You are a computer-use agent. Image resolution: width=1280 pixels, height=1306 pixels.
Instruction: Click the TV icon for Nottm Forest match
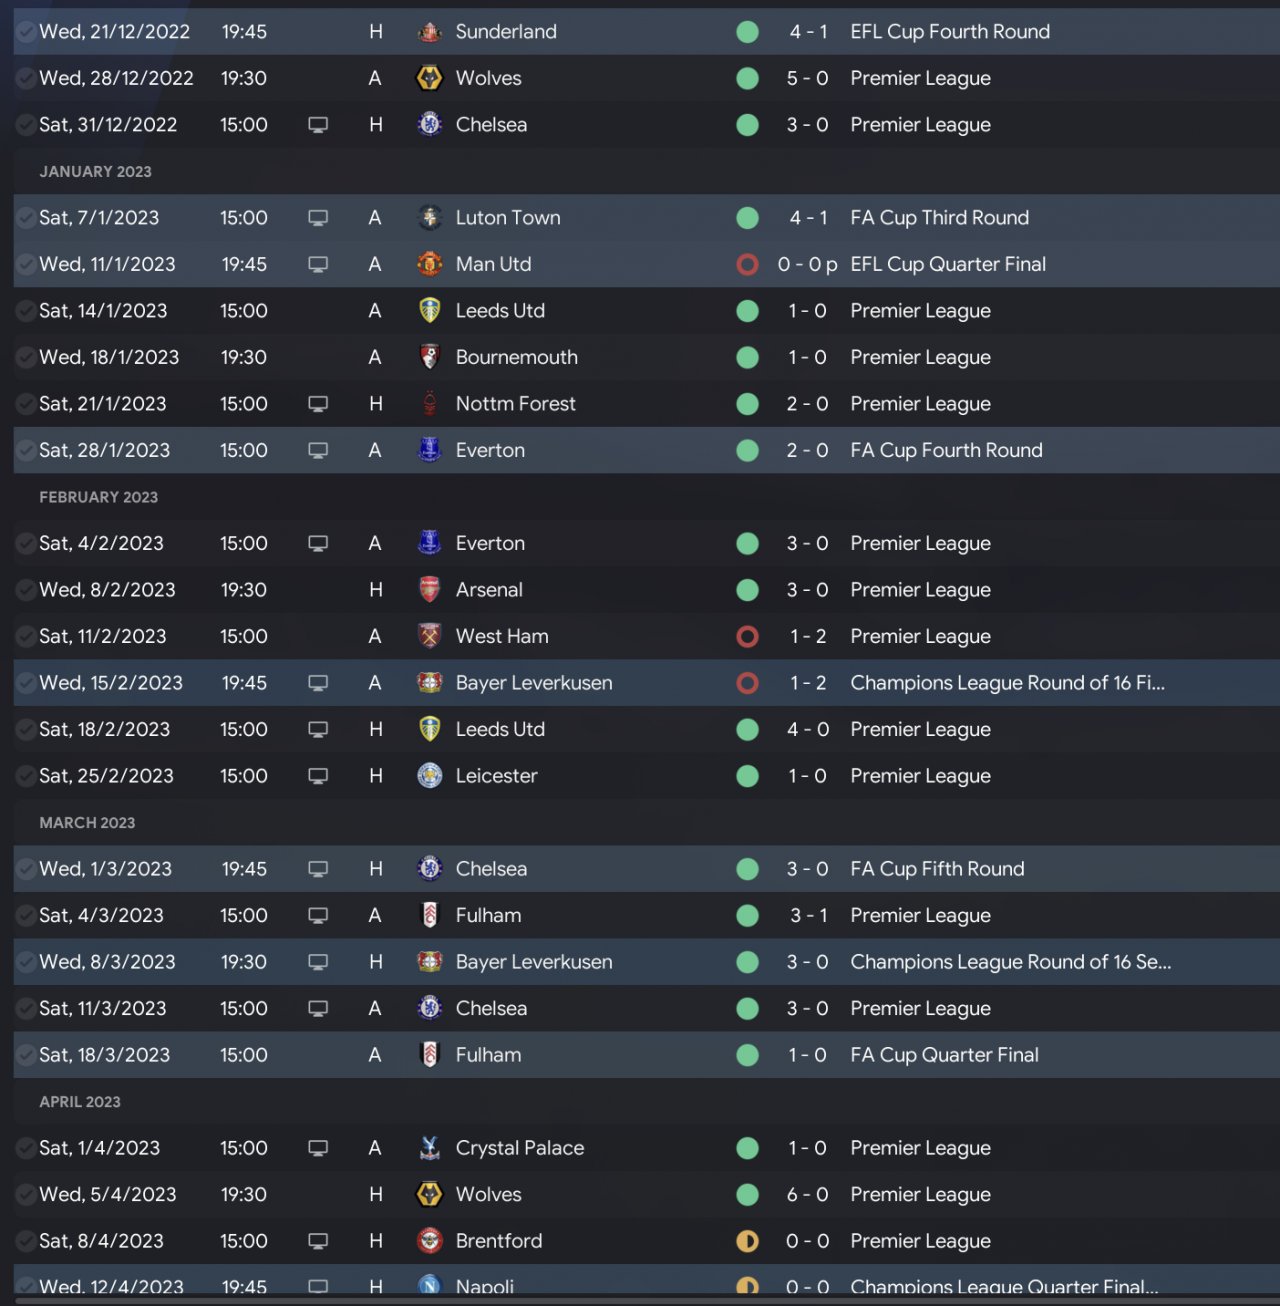click(x=318, y=404)
